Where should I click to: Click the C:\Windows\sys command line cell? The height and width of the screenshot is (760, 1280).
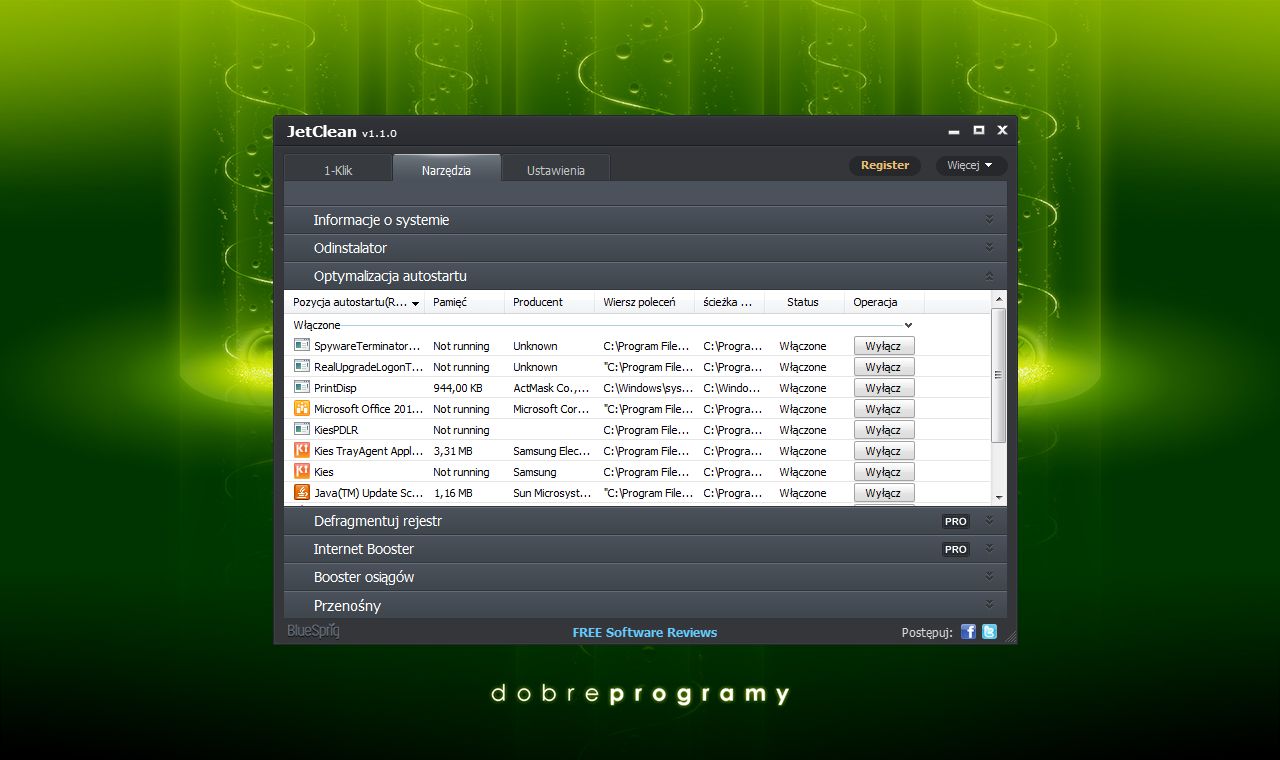pos(648,388)
